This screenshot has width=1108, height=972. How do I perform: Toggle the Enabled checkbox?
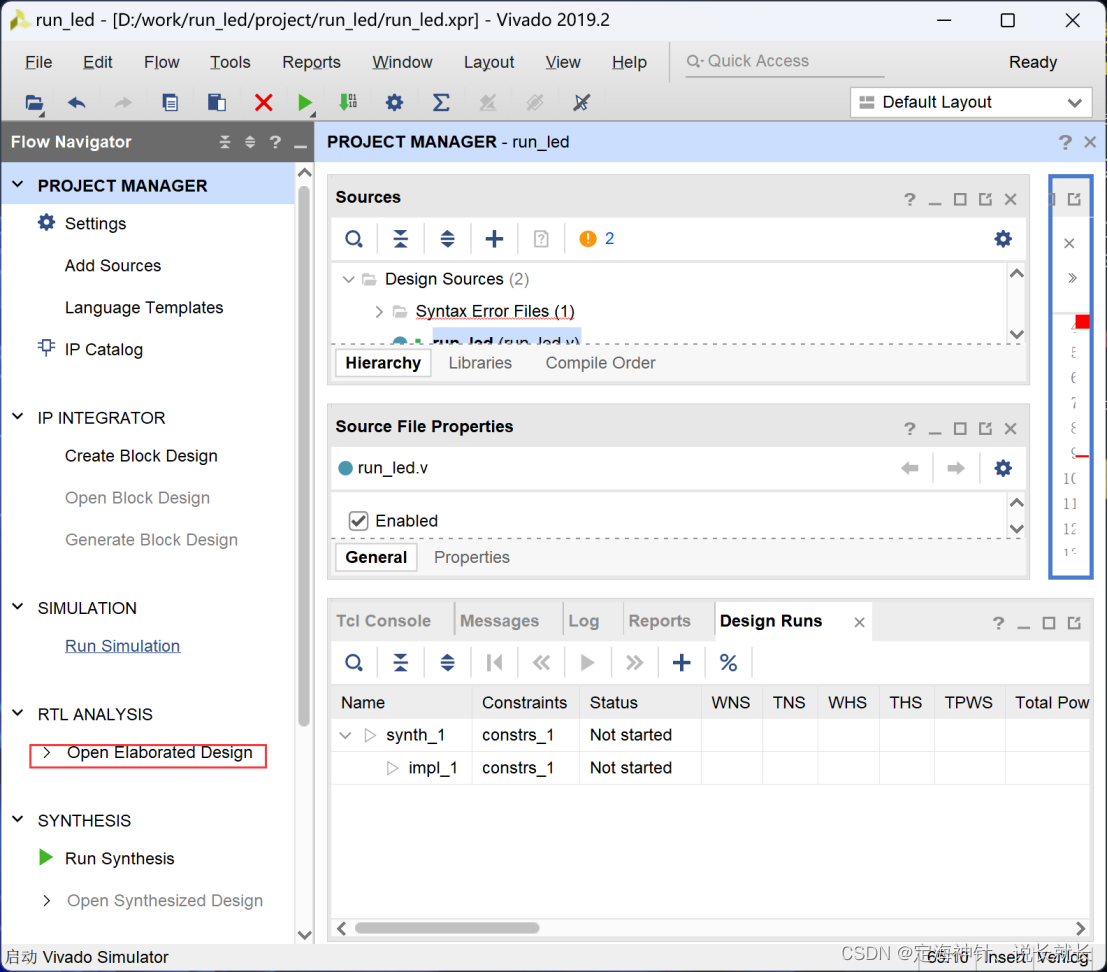pyautogui.click(x=358, y=521)
